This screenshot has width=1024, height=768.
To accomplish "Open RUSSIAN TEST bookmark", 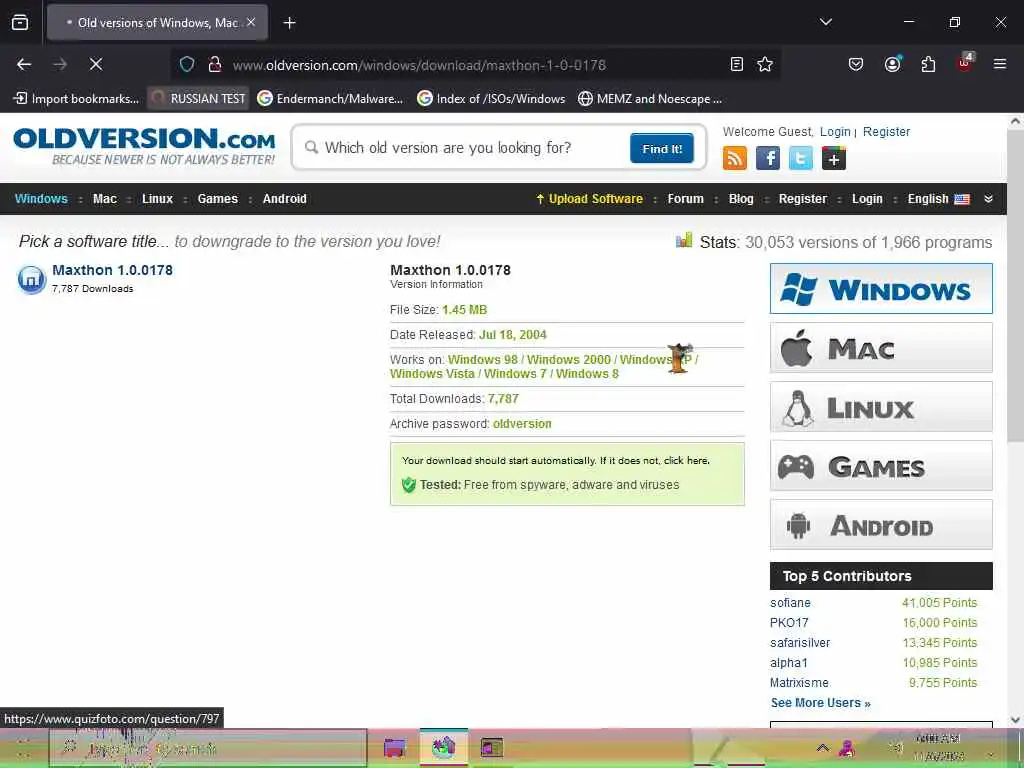I will pyautogui.click(x=199, y=99).
